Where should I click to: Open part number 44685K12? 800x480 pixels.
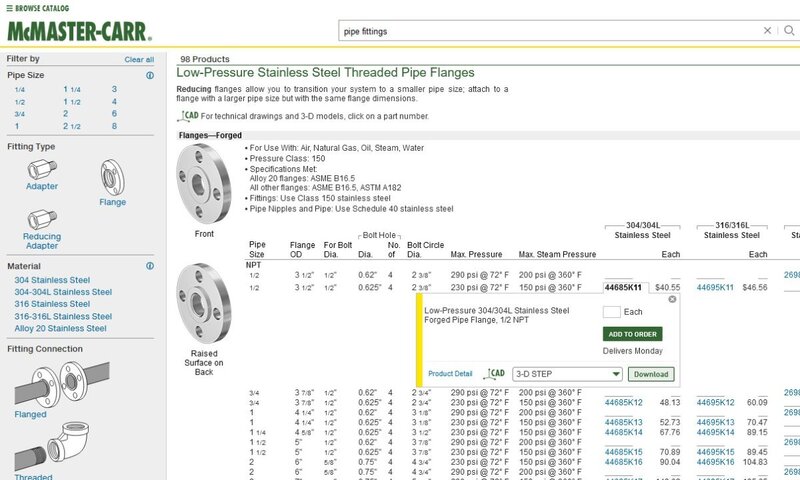click(x=623, y=402)
